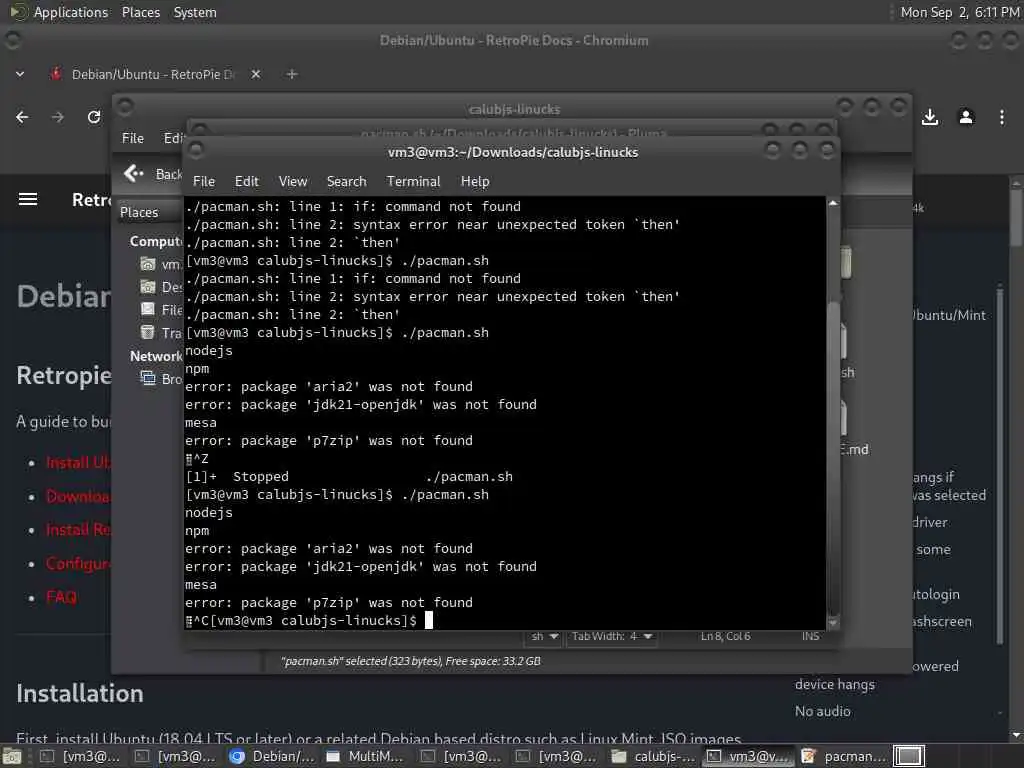Click the 'No audio' contents link
This screenshot has height=768, width=1024.
(822, 711)
